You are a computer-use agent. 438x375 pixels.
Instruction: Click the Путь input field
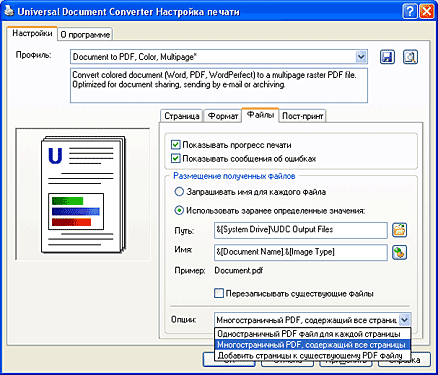(301, 230)
